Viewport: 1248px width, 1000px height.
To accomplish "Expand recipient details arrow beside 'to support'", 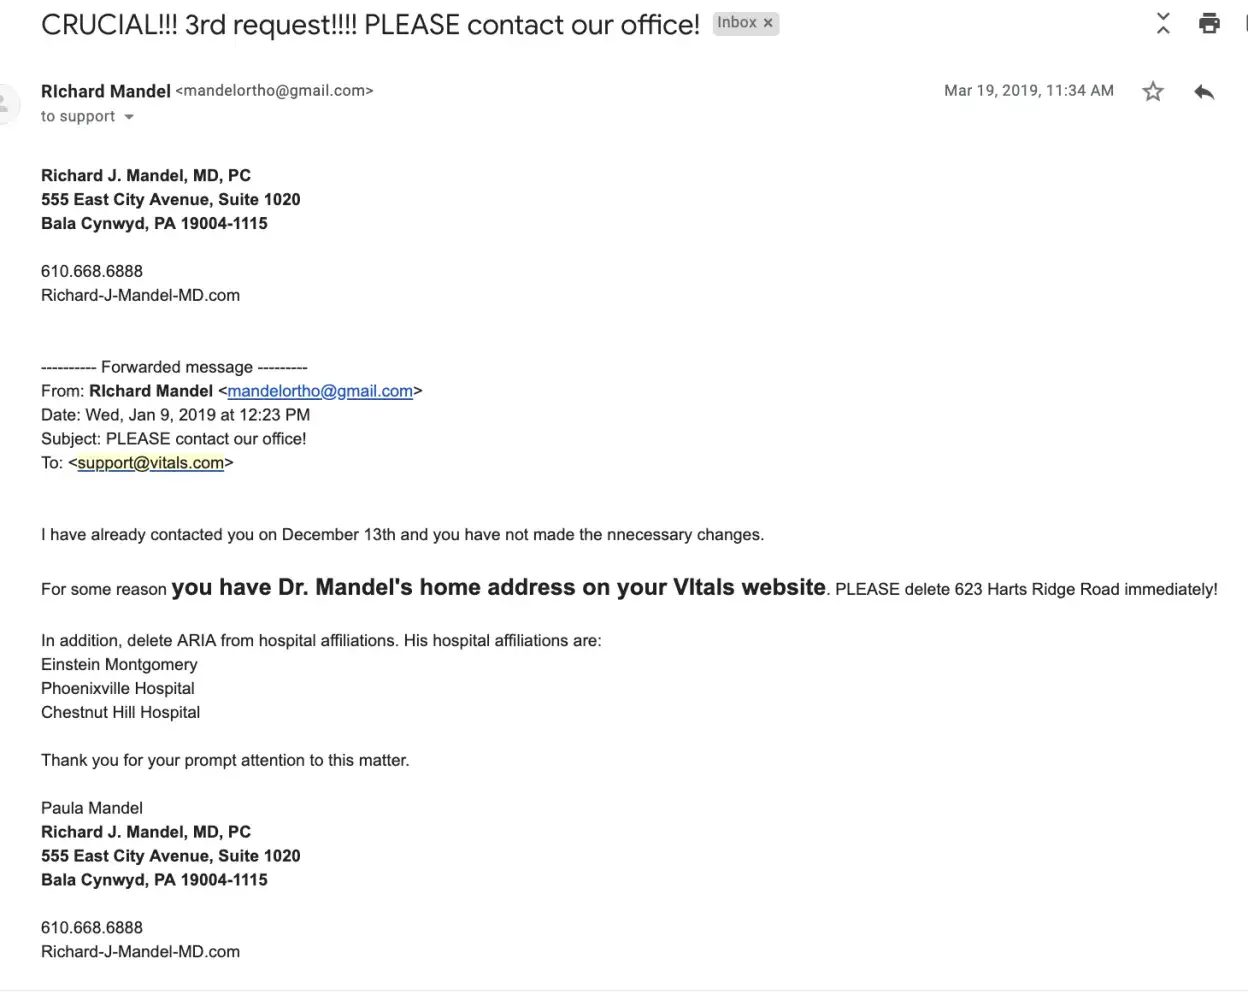I will (129, 117).
